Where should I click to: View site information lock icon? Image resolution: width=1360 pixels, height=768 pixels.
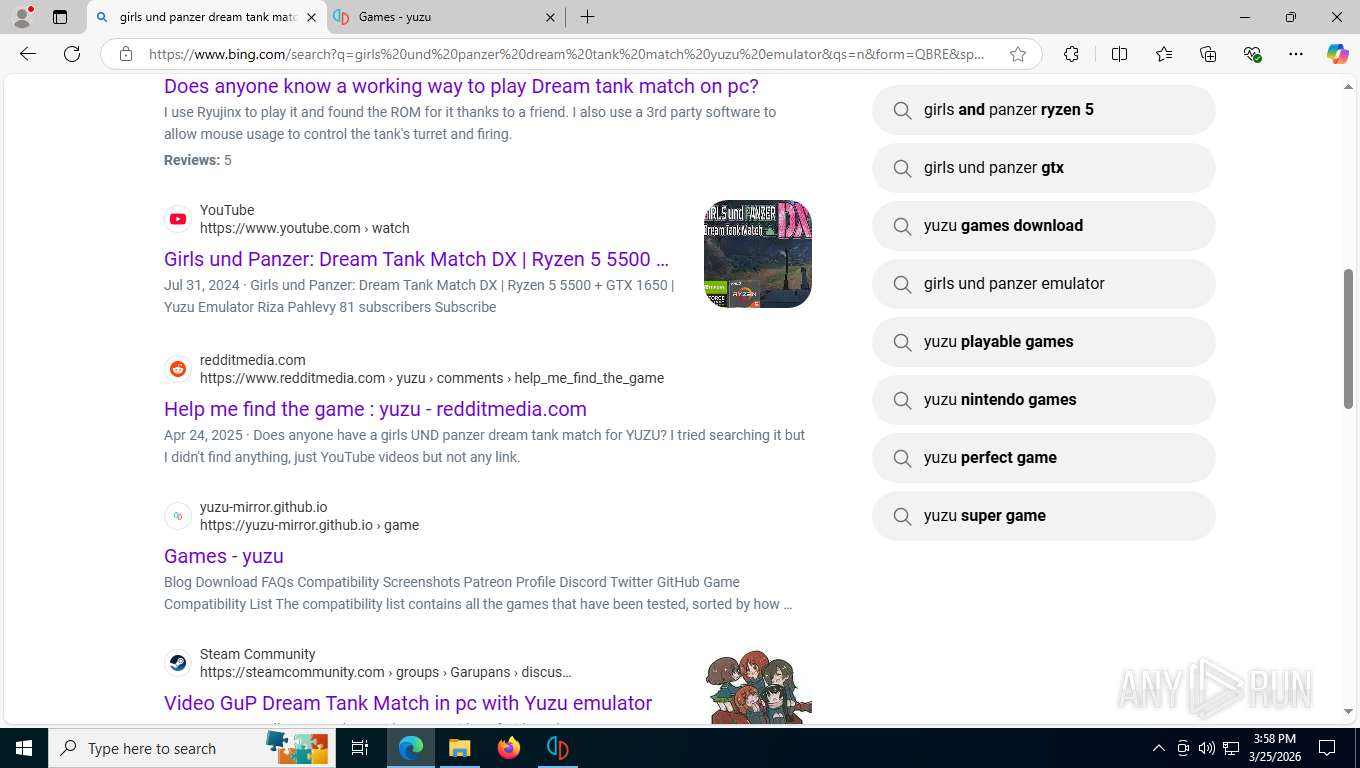pos(126,54)
